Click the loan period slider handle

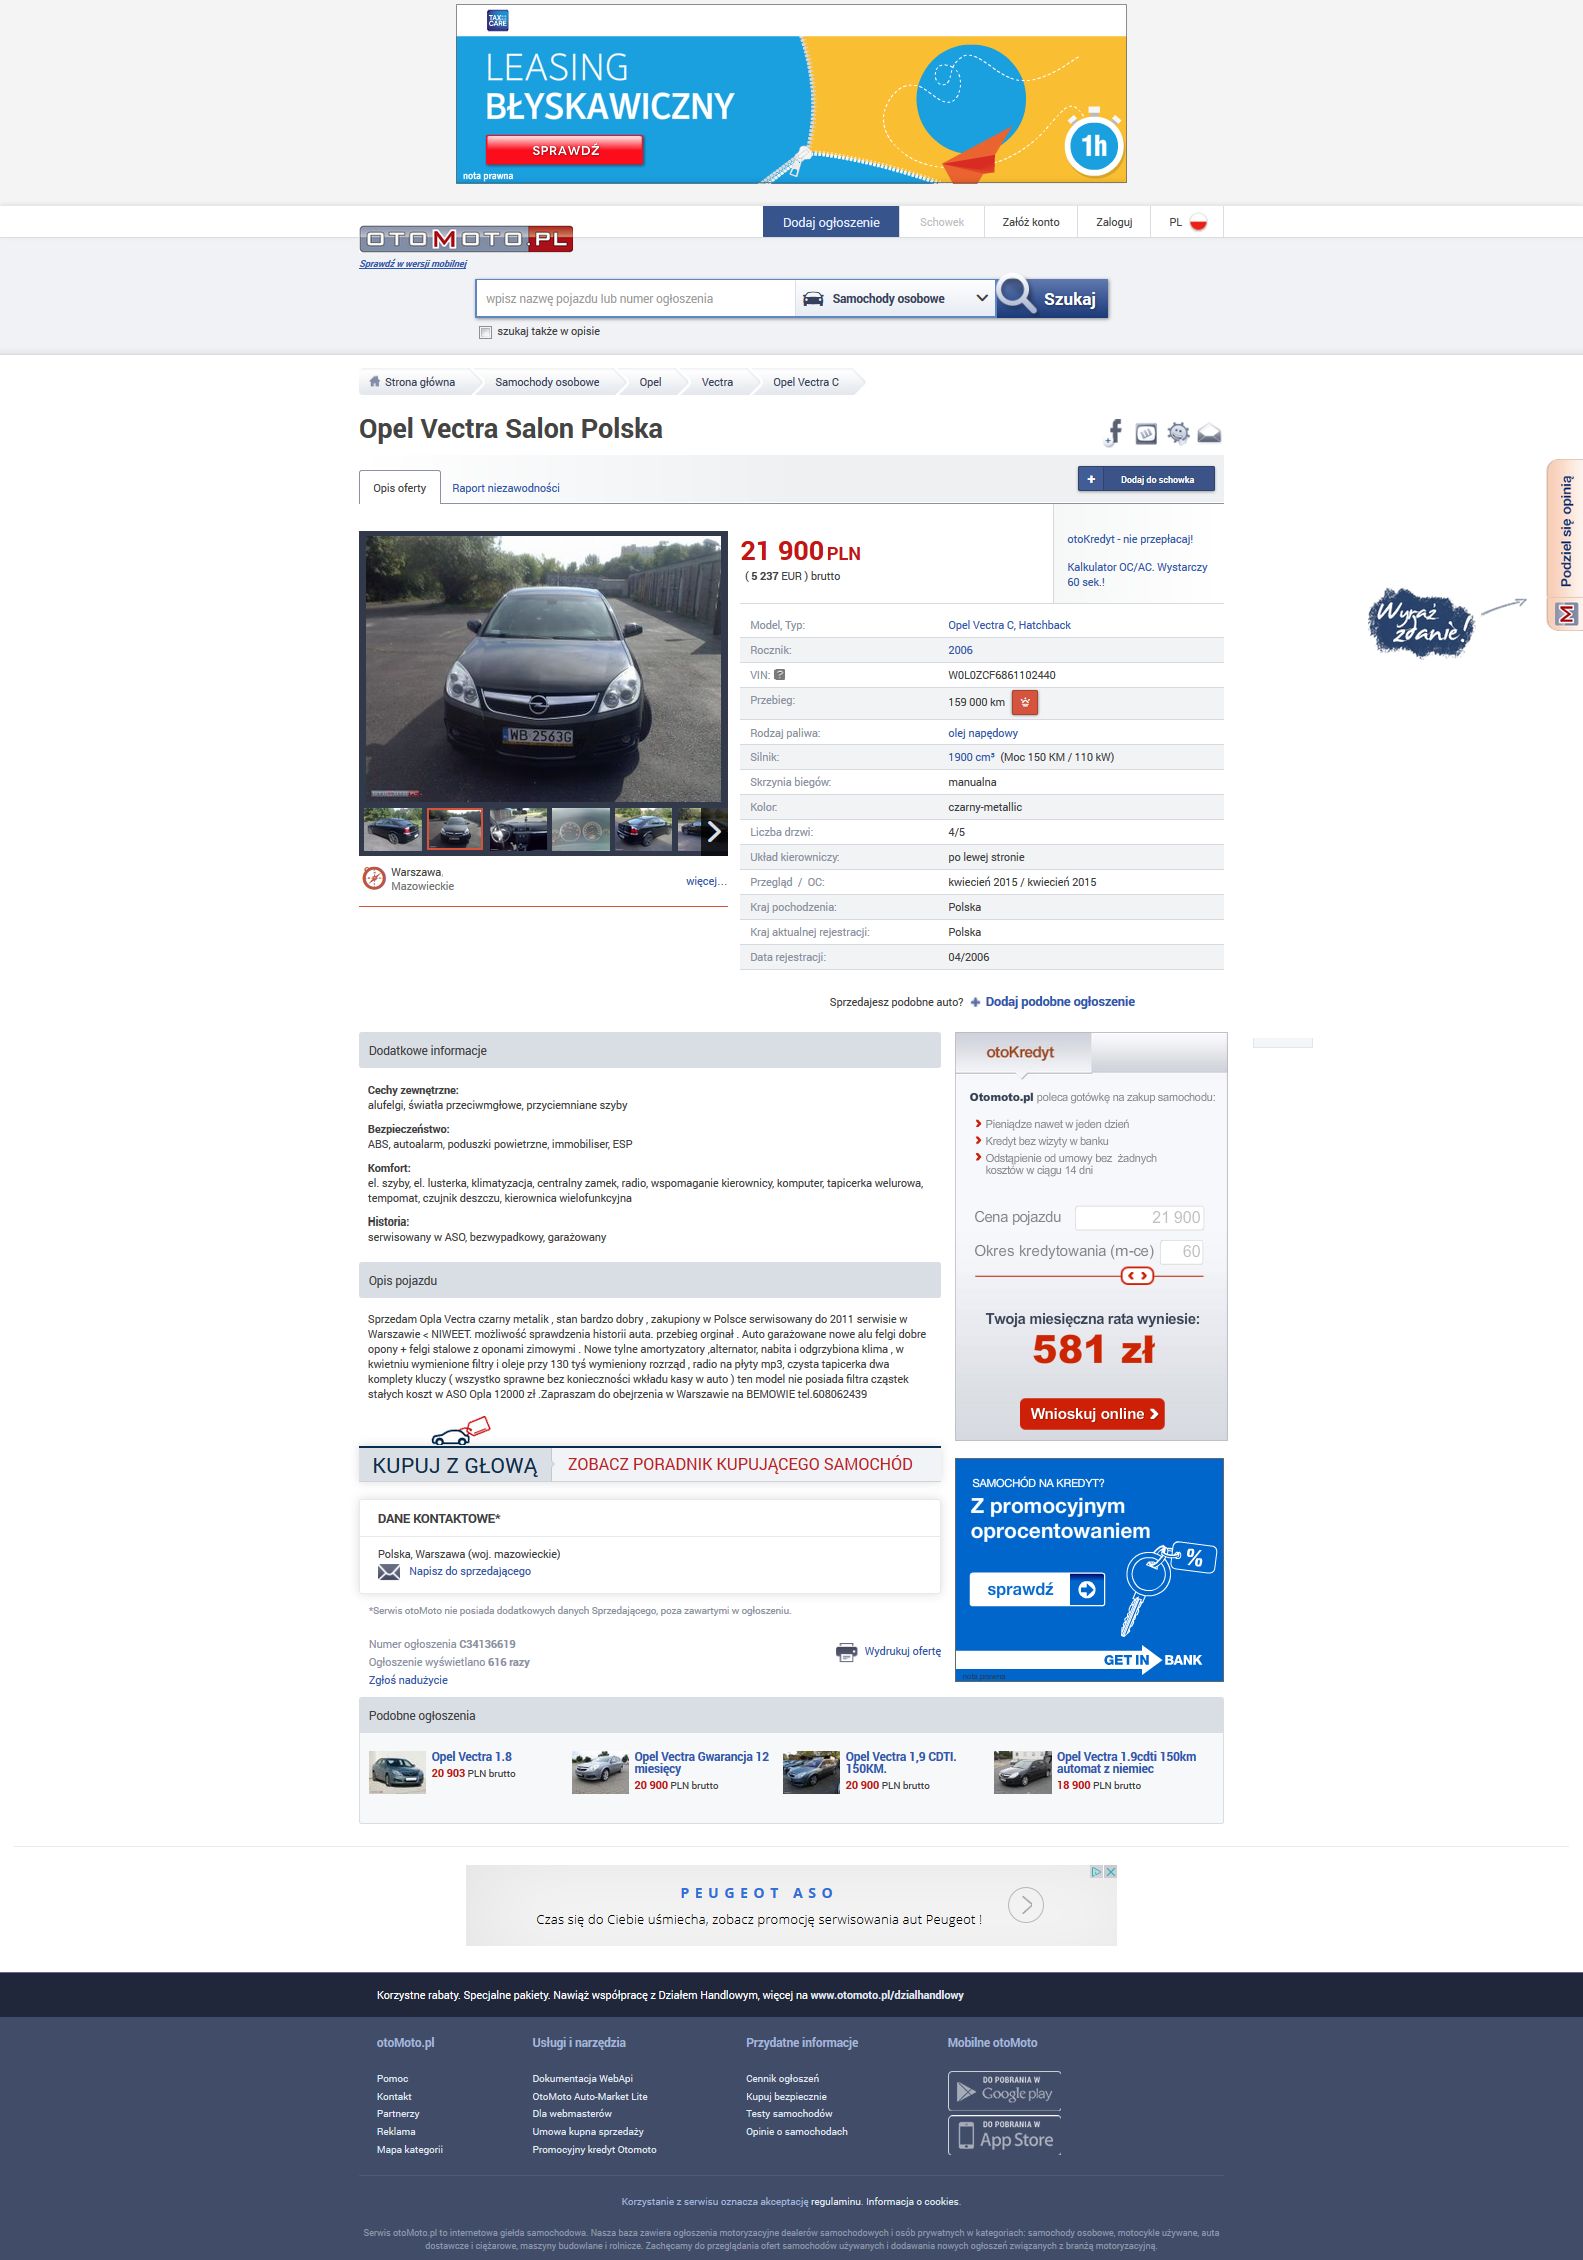tap(1137, 1276)
